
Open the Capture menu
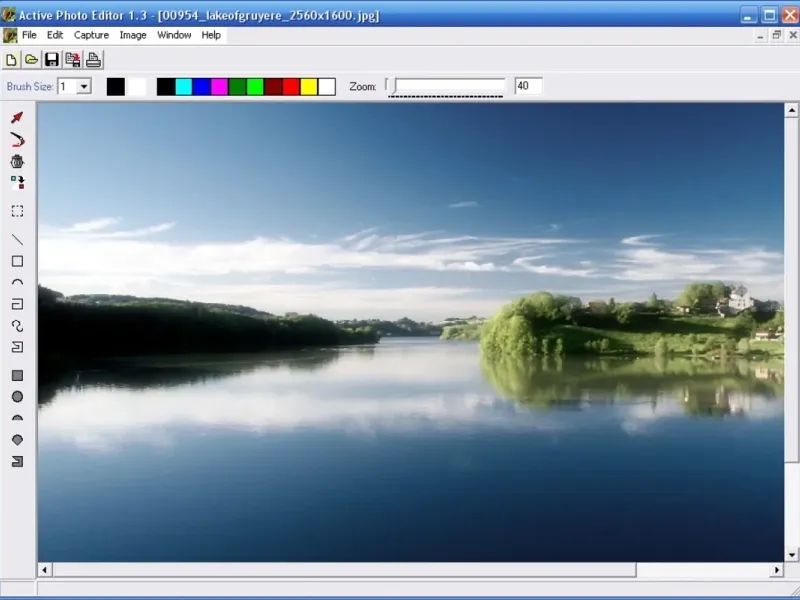coord(91,35)
